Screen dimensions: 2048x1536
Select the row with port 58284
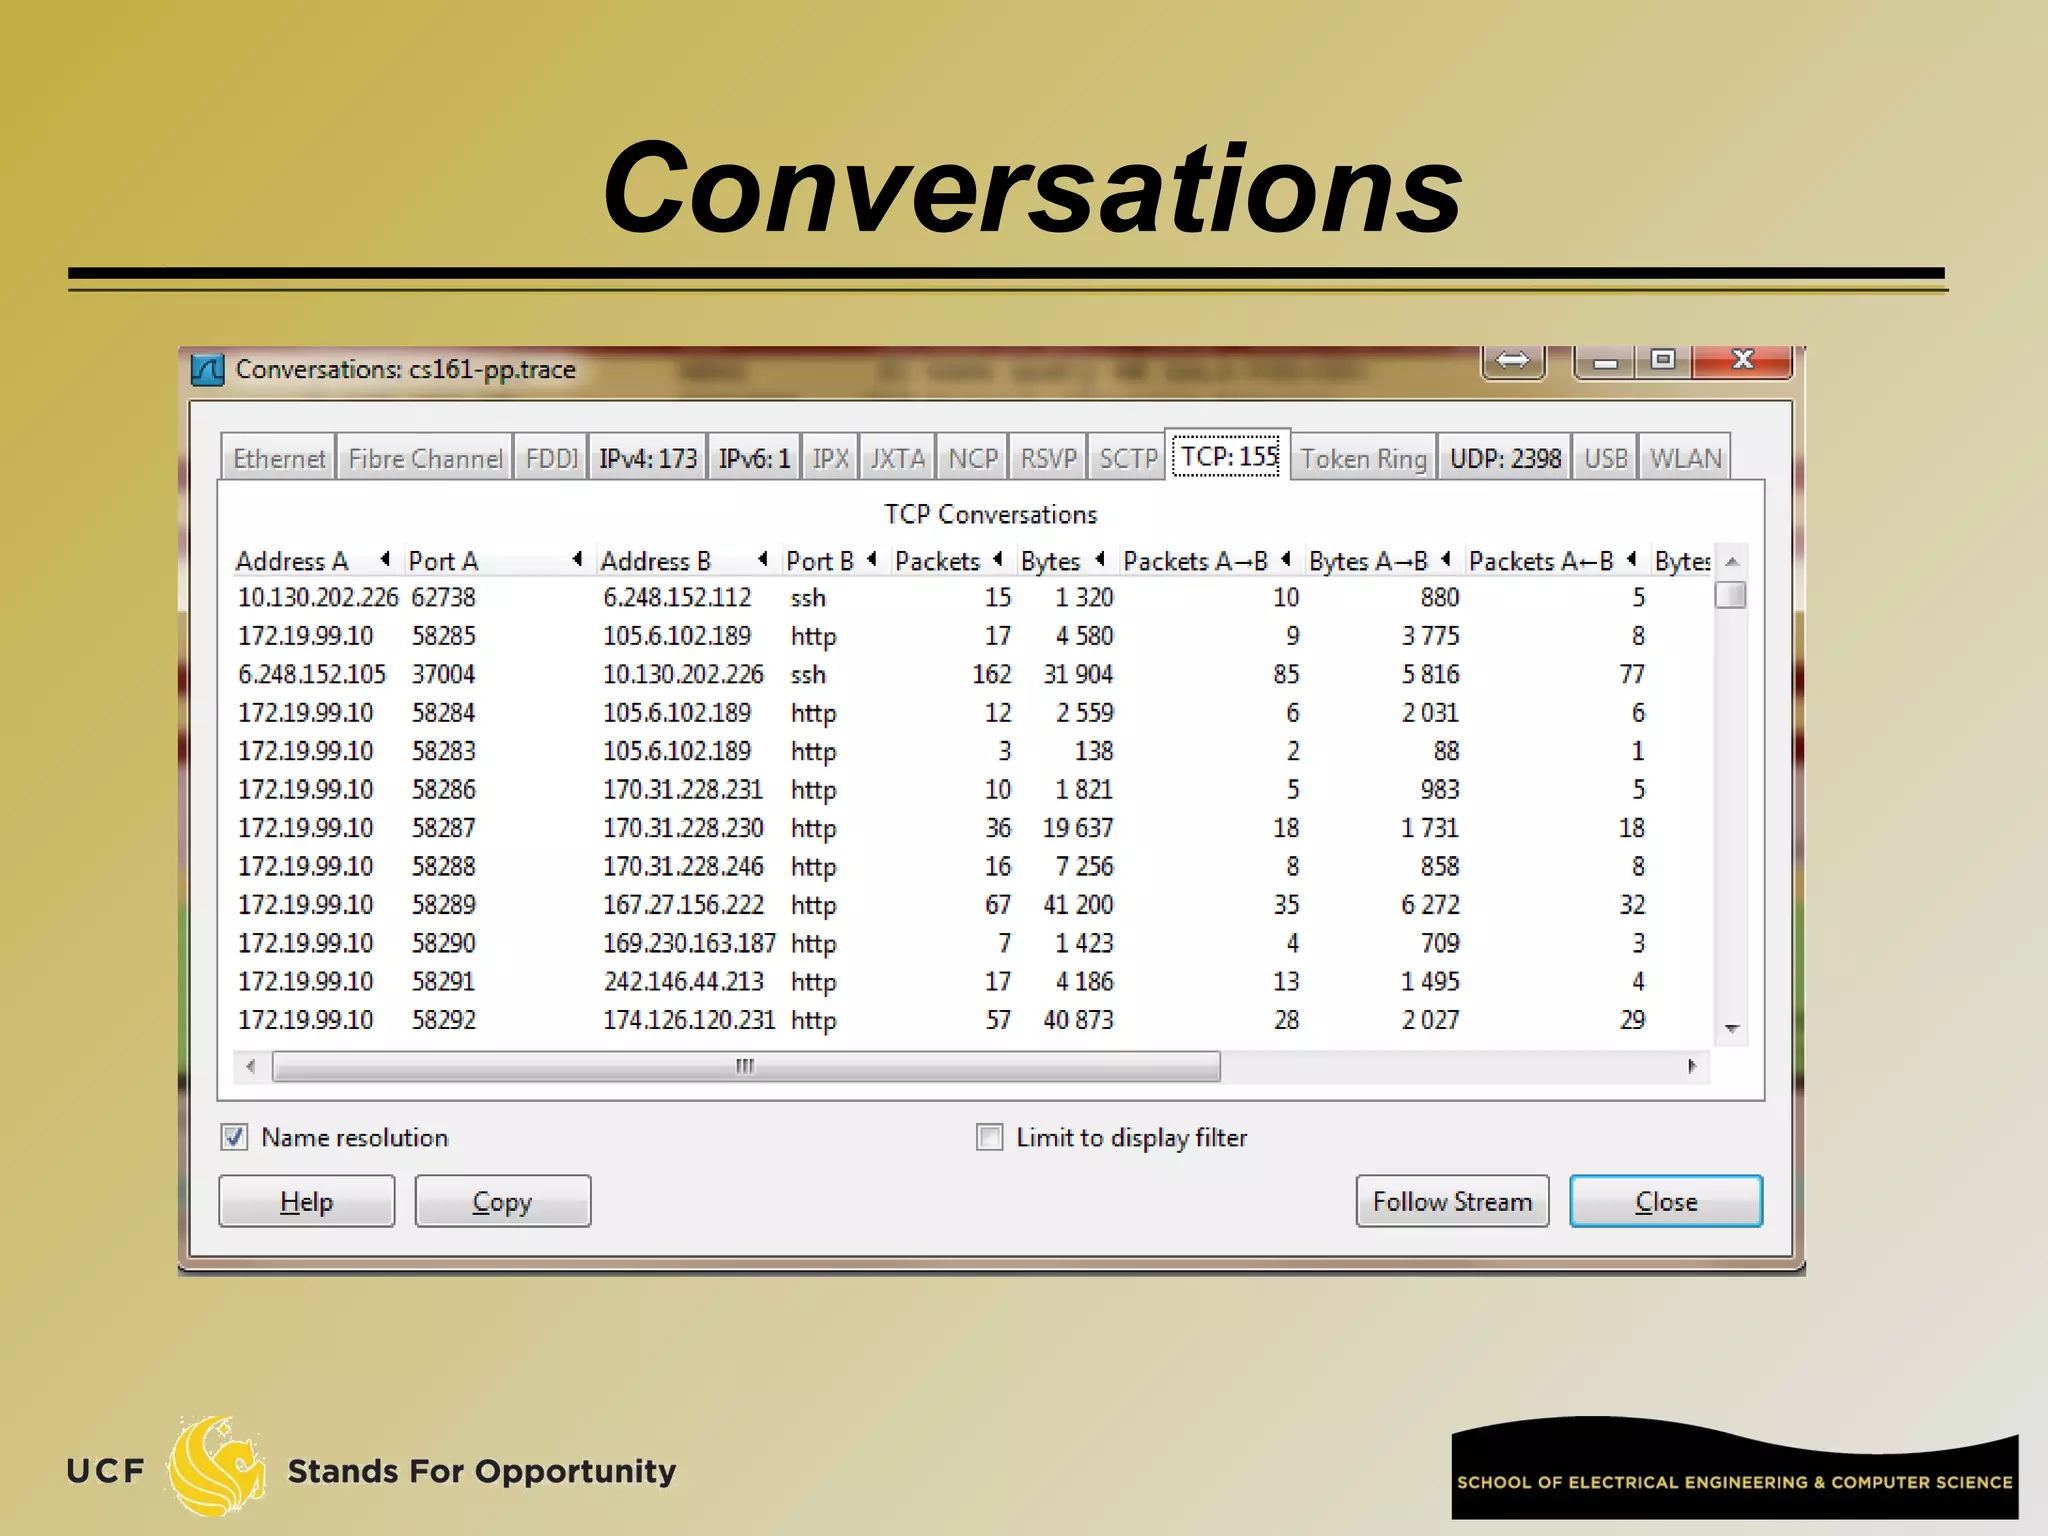(x=972, y=713)
